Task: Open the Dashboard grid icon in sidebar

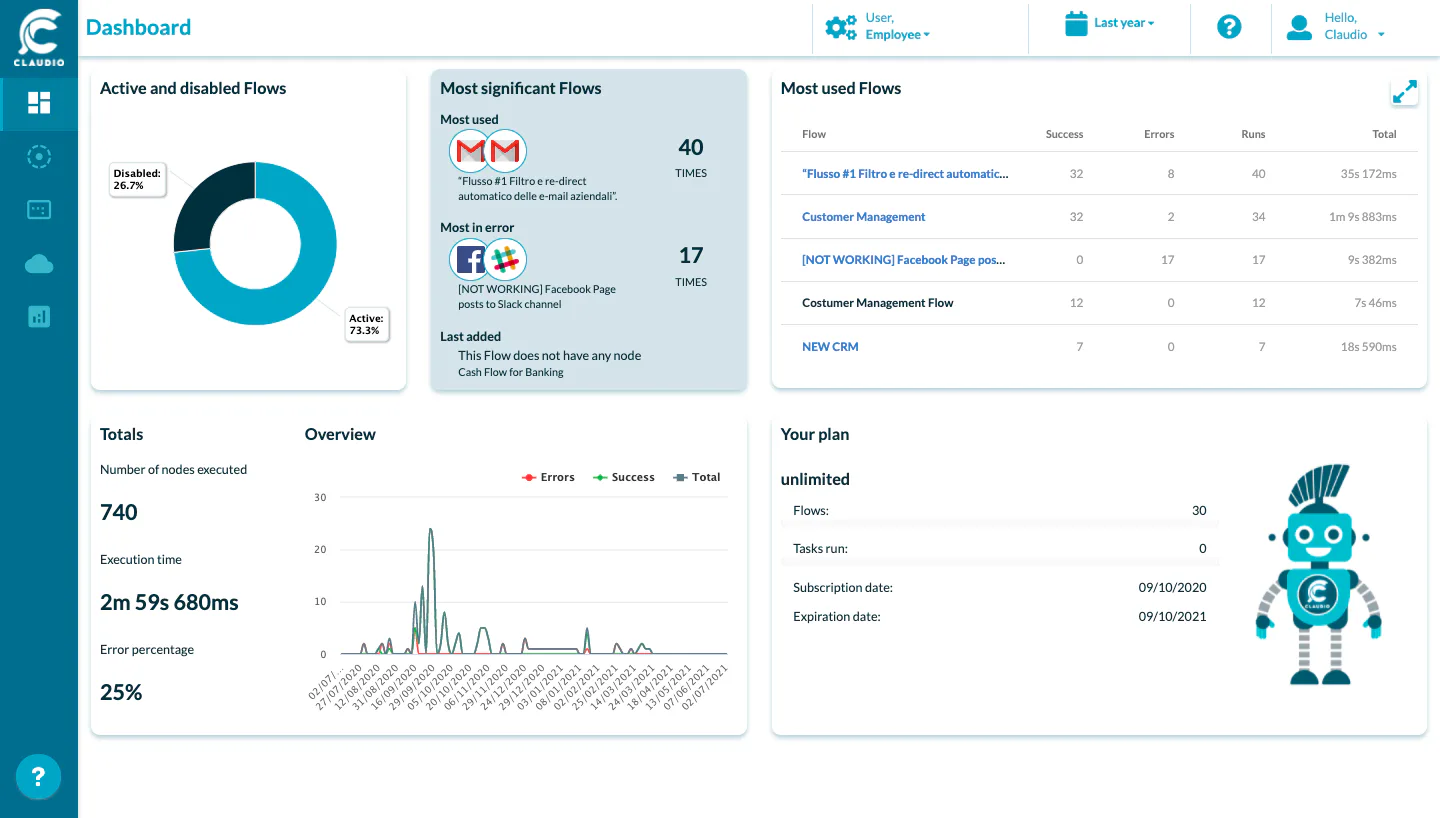Action: point(39,103)
